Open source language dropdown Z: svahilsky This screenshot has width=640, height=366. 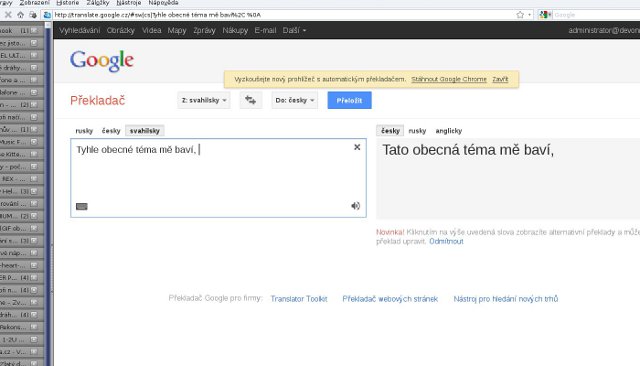pos(204,100)
